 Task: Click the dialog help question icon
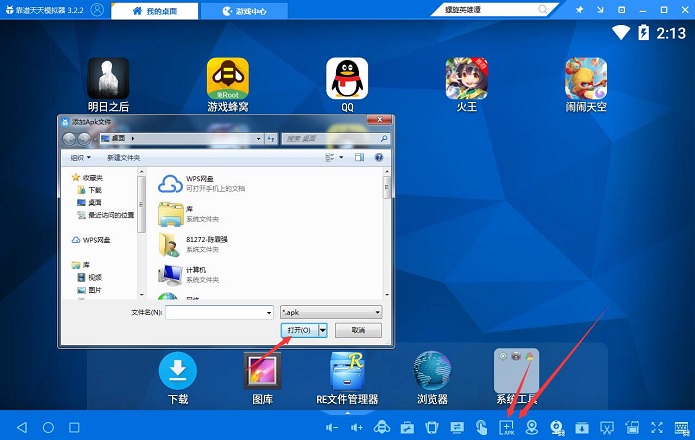coord(379,157)
